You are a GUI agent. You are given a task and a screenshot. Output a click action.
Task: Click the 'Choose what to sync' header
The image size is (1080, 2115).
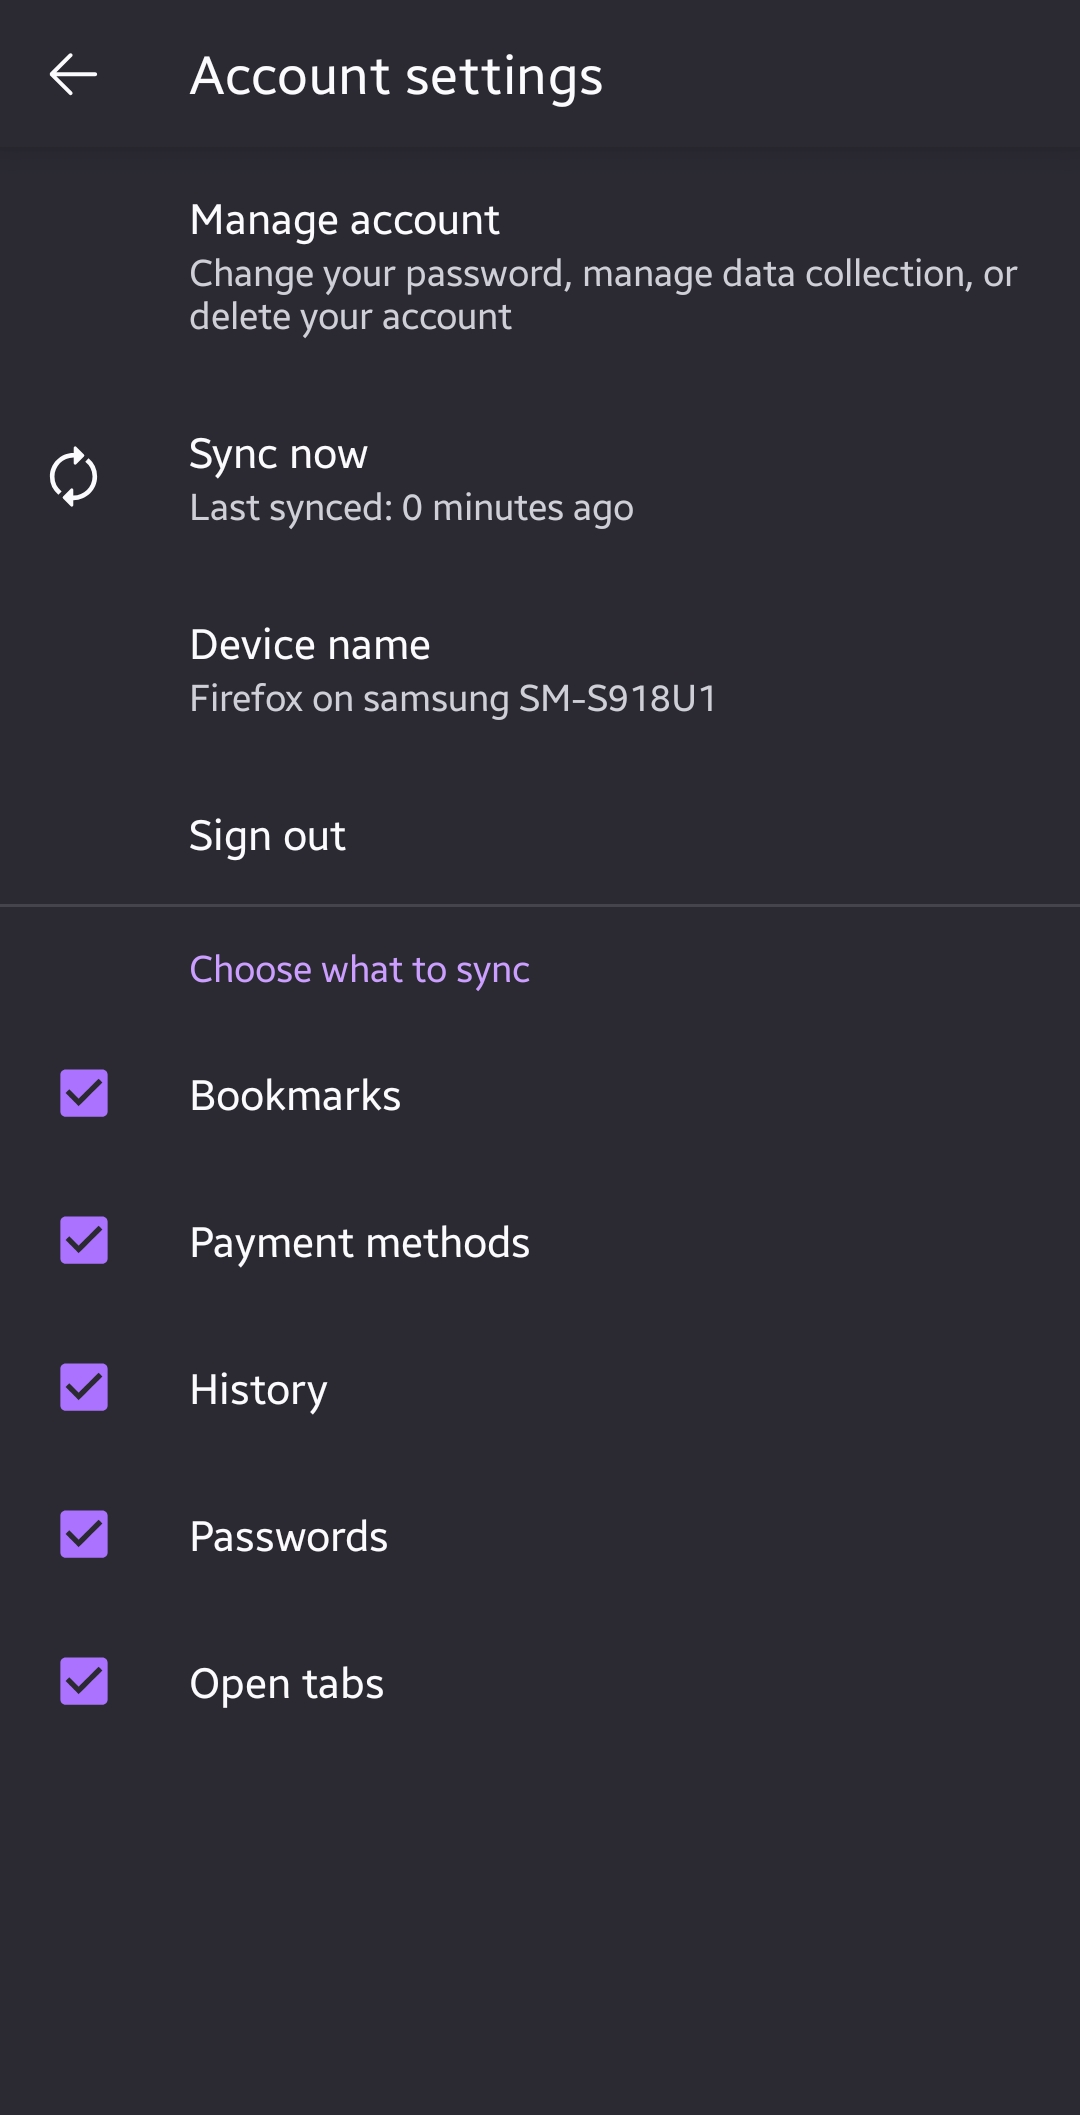pyautogui.click(x=359, y=969)
